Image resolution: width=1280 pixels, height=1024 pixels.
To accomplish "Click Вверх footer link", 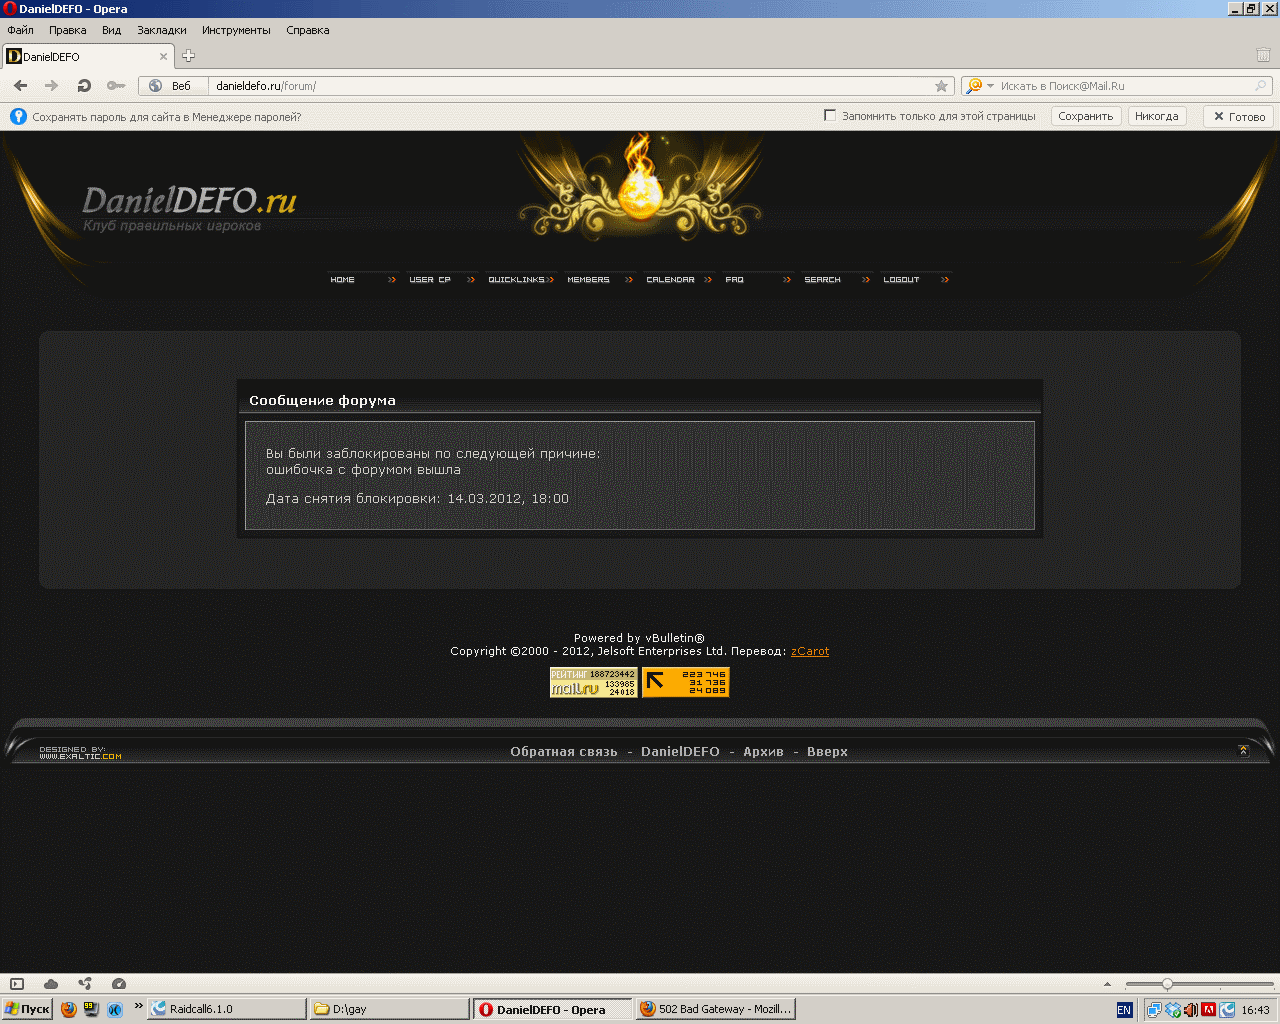I will pos(827,752).
